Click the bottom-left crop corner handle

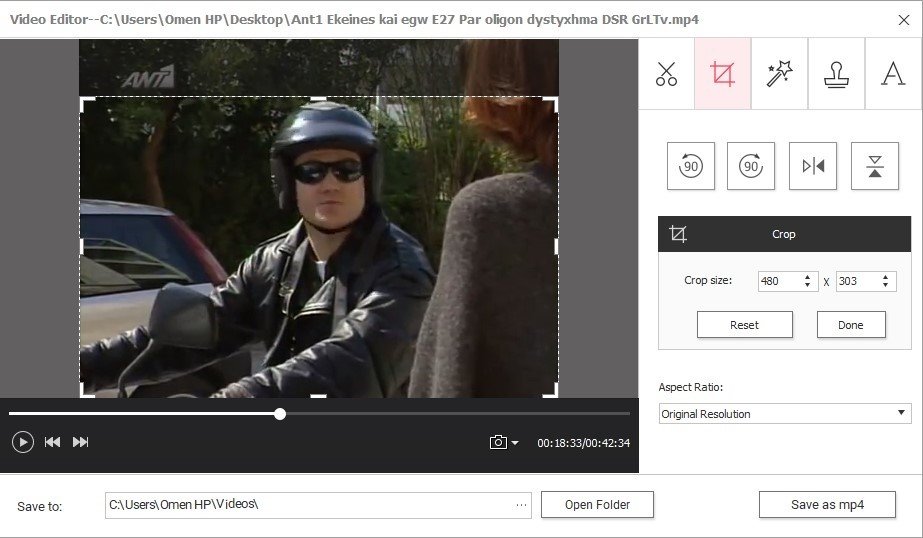86,391
